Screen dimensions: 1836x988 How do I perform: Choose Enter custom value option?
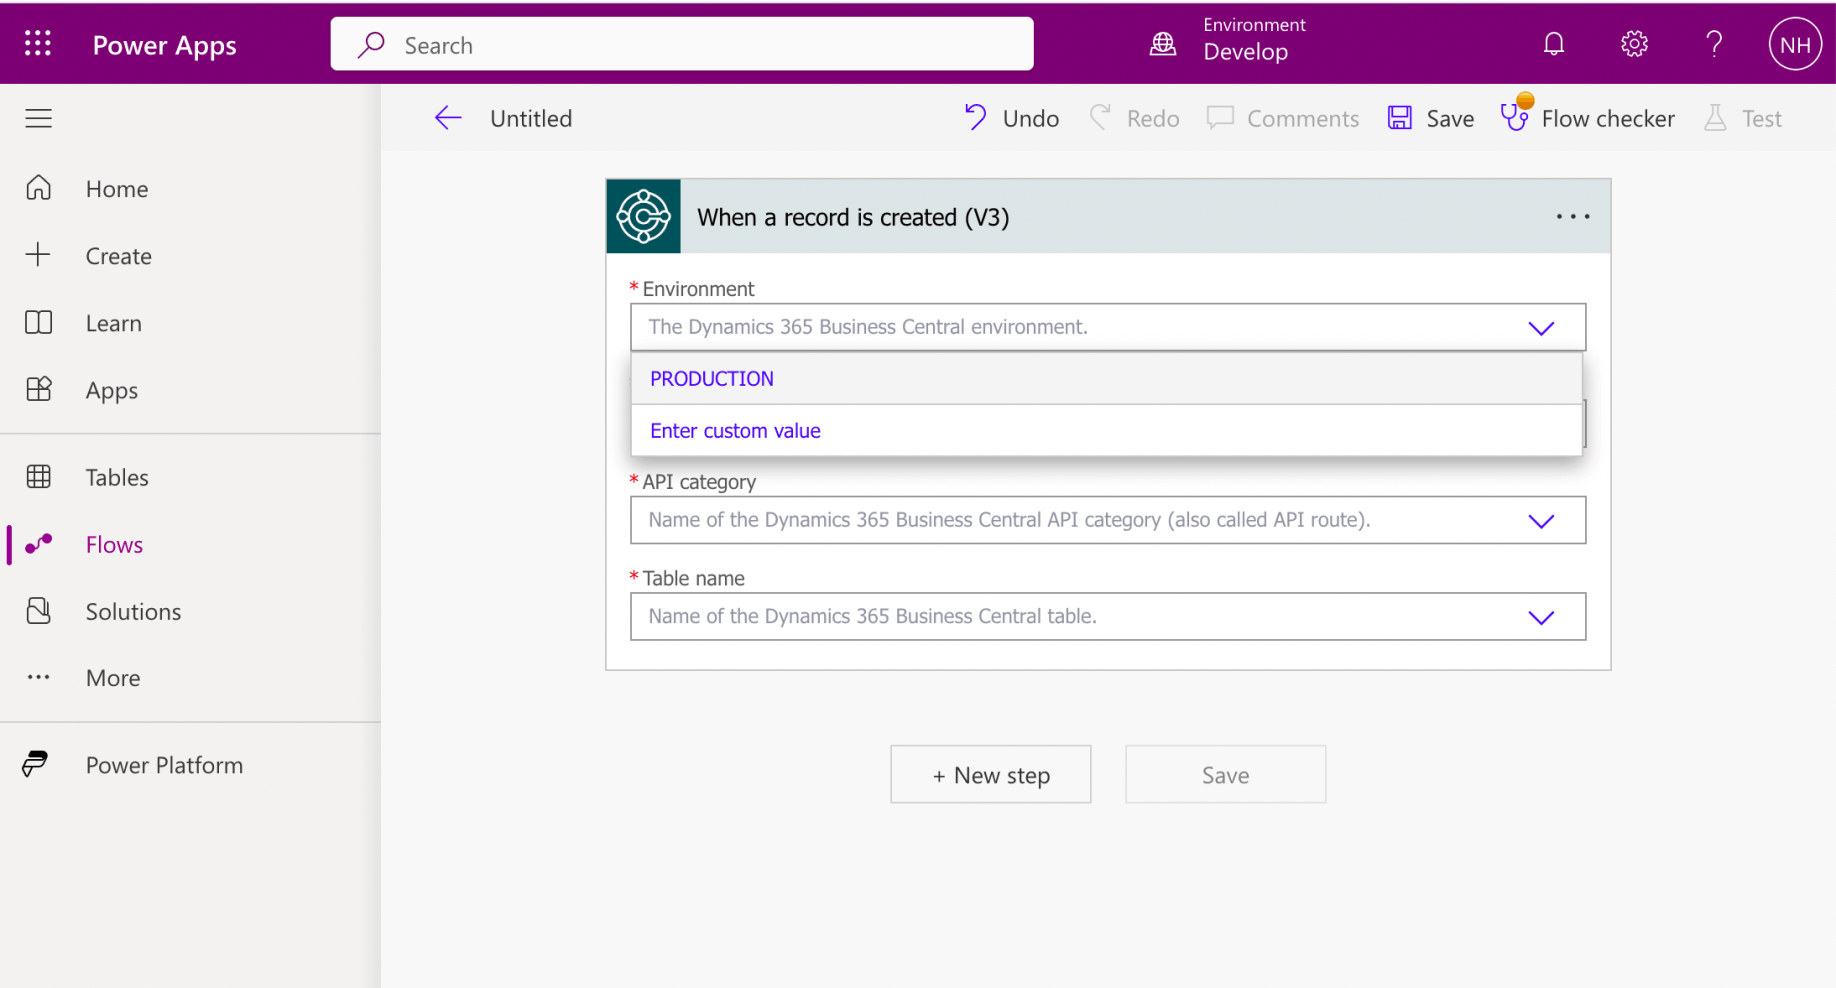click(x=735, y=431)
